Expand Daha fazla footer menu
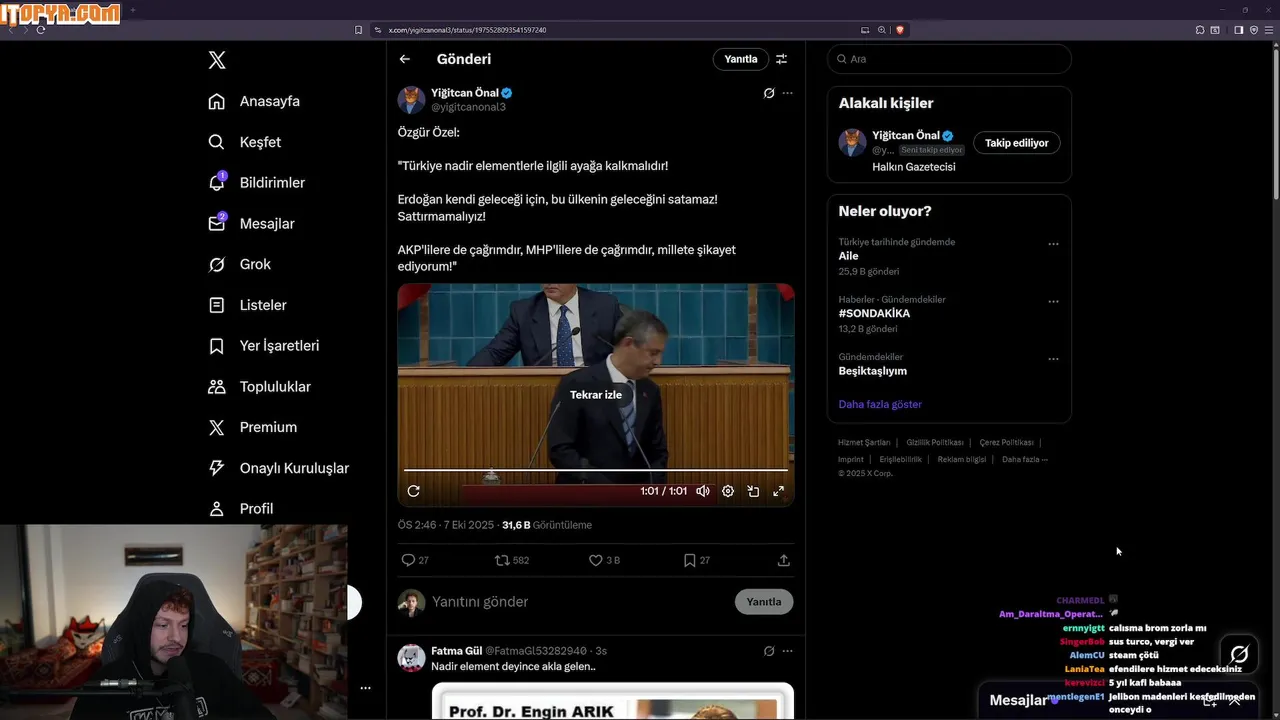1280x720 pixels. pyautogui.click(x=1025, y=460)
